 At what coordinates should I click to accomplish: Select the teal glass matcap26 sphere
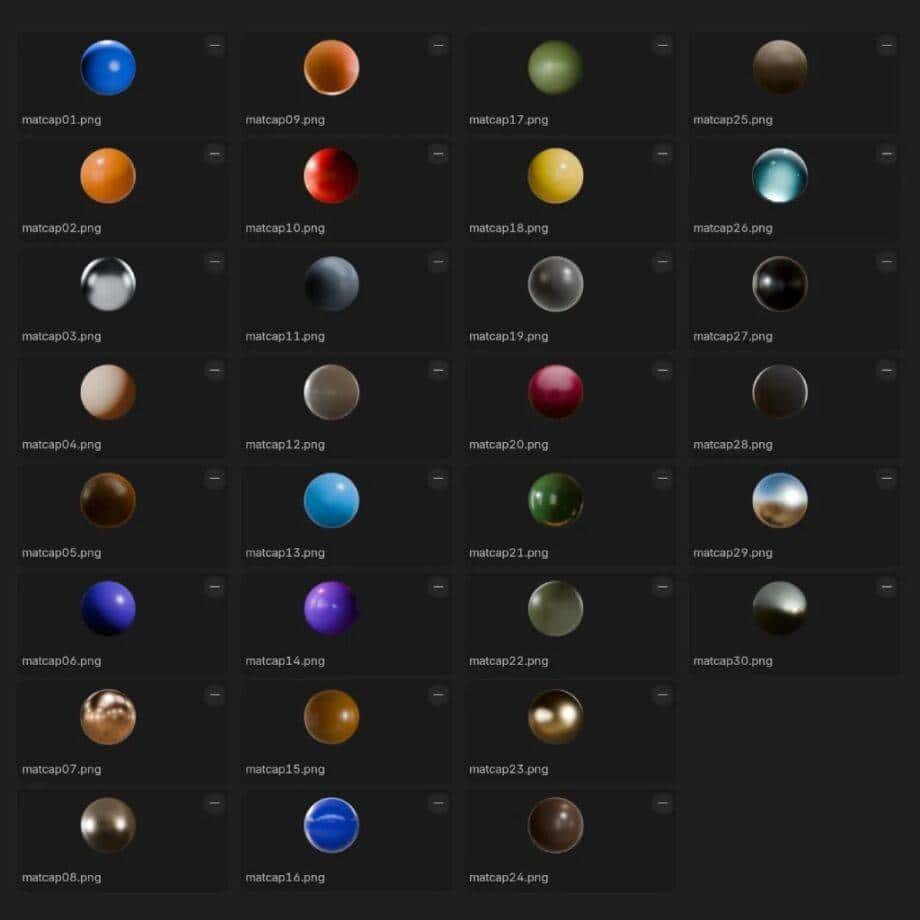coord(780,175)
